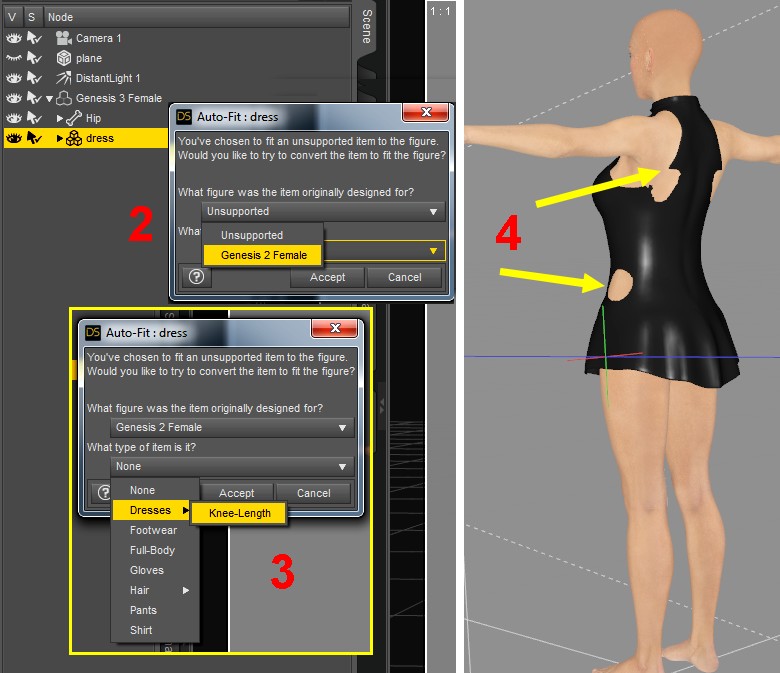This screenshot has height=673, width=780.
Task: Accept in lower Auto-Fit dialog
Action: (x=237, y=493)
